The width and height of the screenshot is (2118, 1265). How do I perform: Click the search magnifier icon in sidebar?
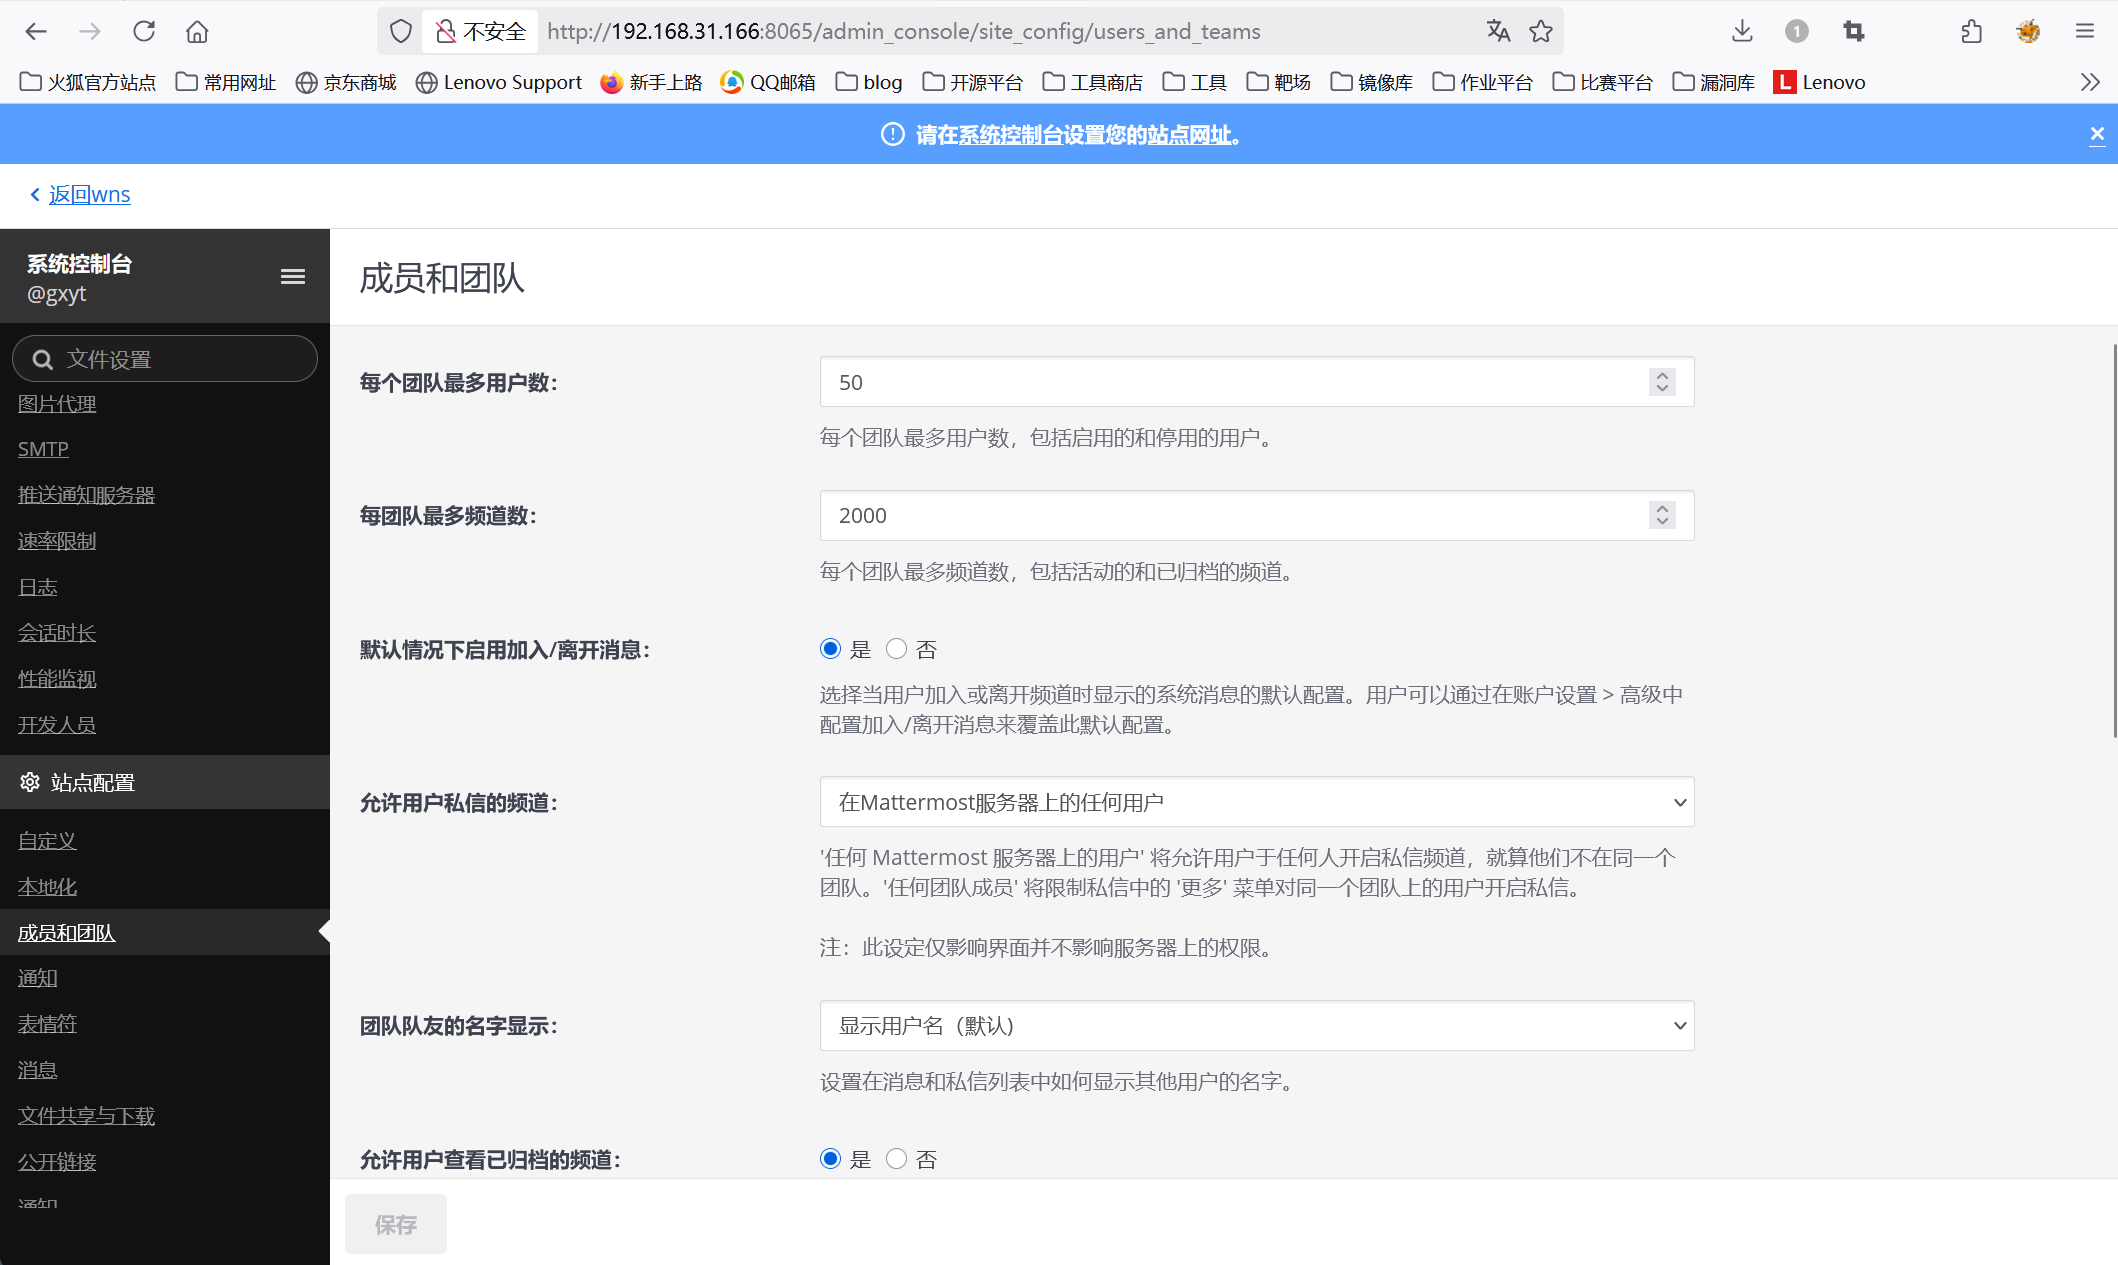click(x=42, y=359)
